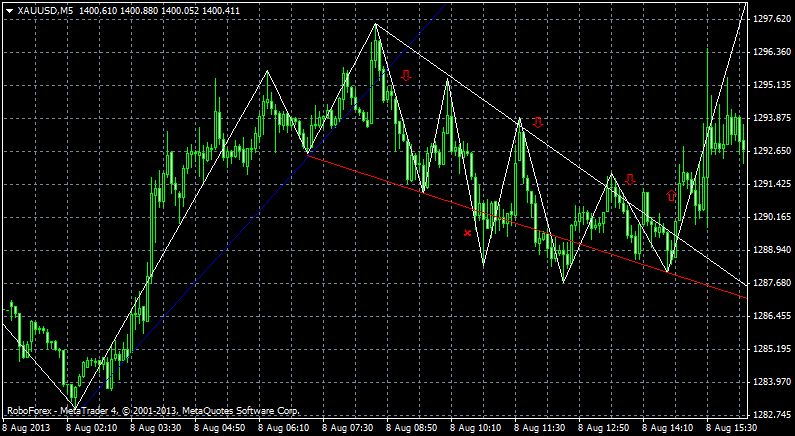Screen dimensions: 795x436
Task: Select the red descending support line
Action: [527, 227]
